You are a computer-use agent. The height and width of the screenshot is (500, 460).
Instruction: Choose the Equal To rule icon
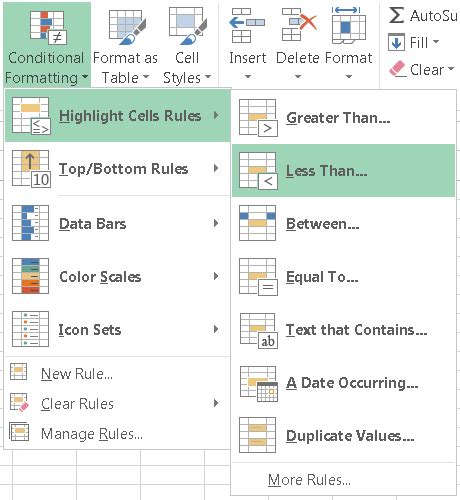tap(258, 277)
